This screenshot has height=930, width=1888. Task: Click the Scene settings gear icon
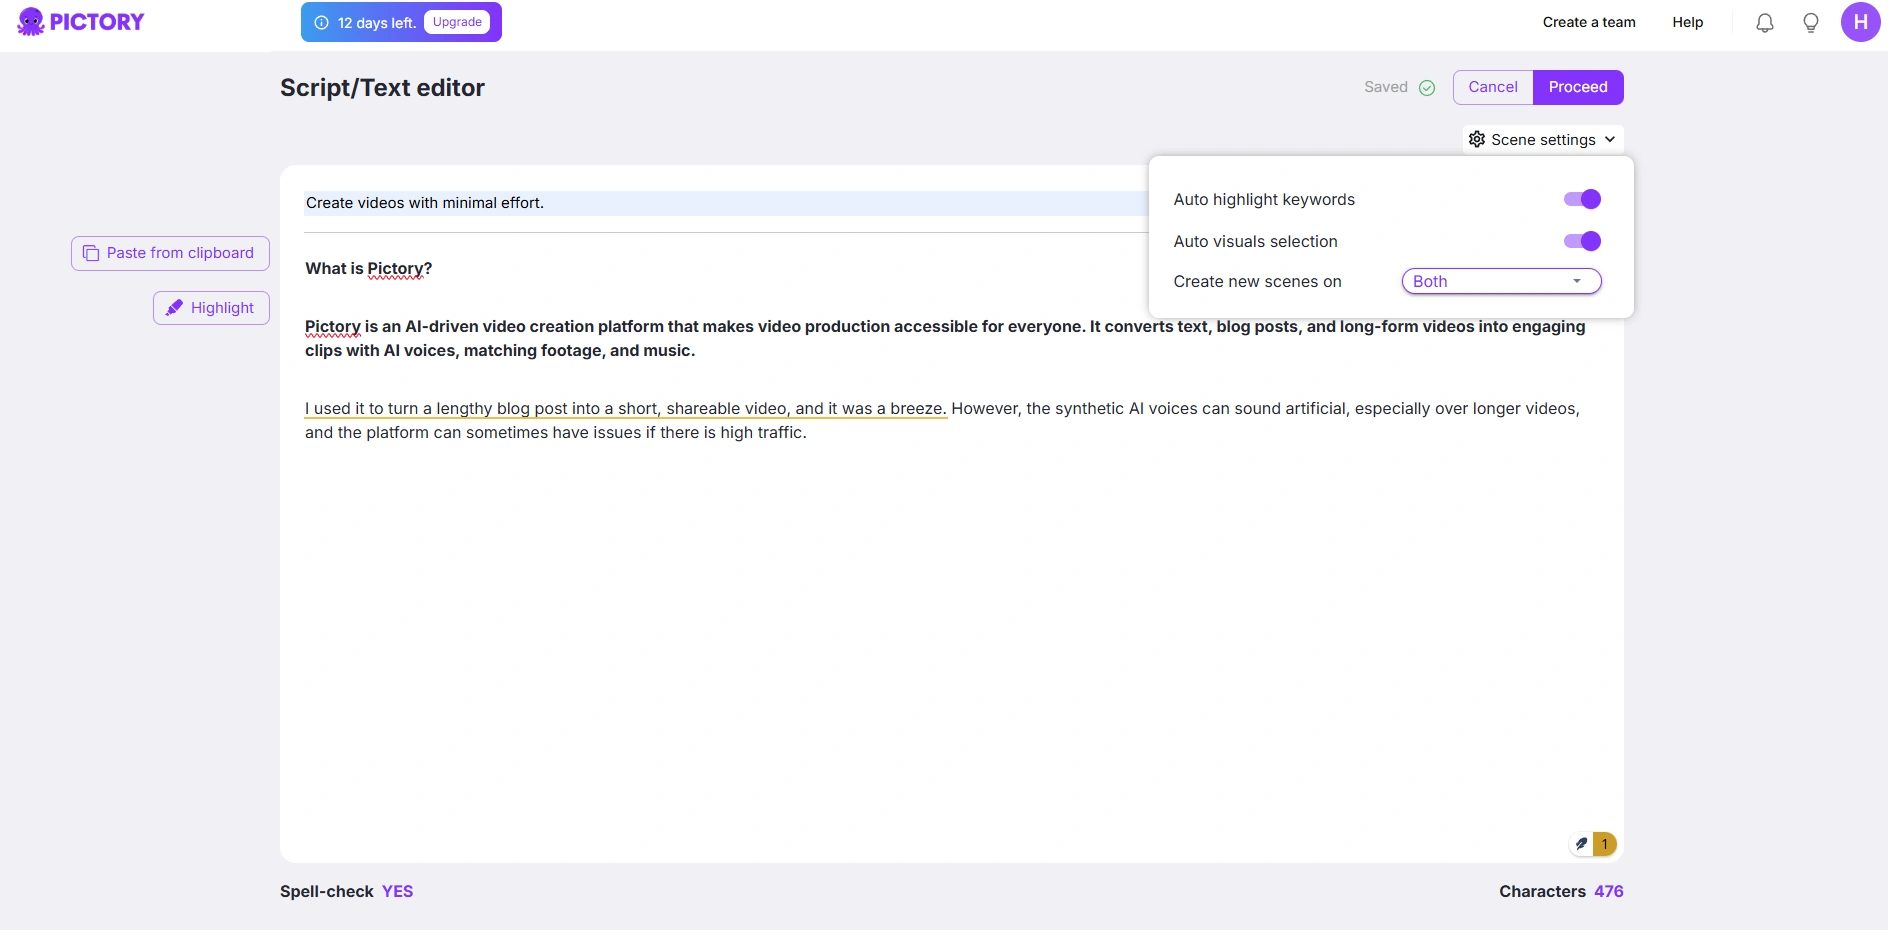click(1477, 139)
